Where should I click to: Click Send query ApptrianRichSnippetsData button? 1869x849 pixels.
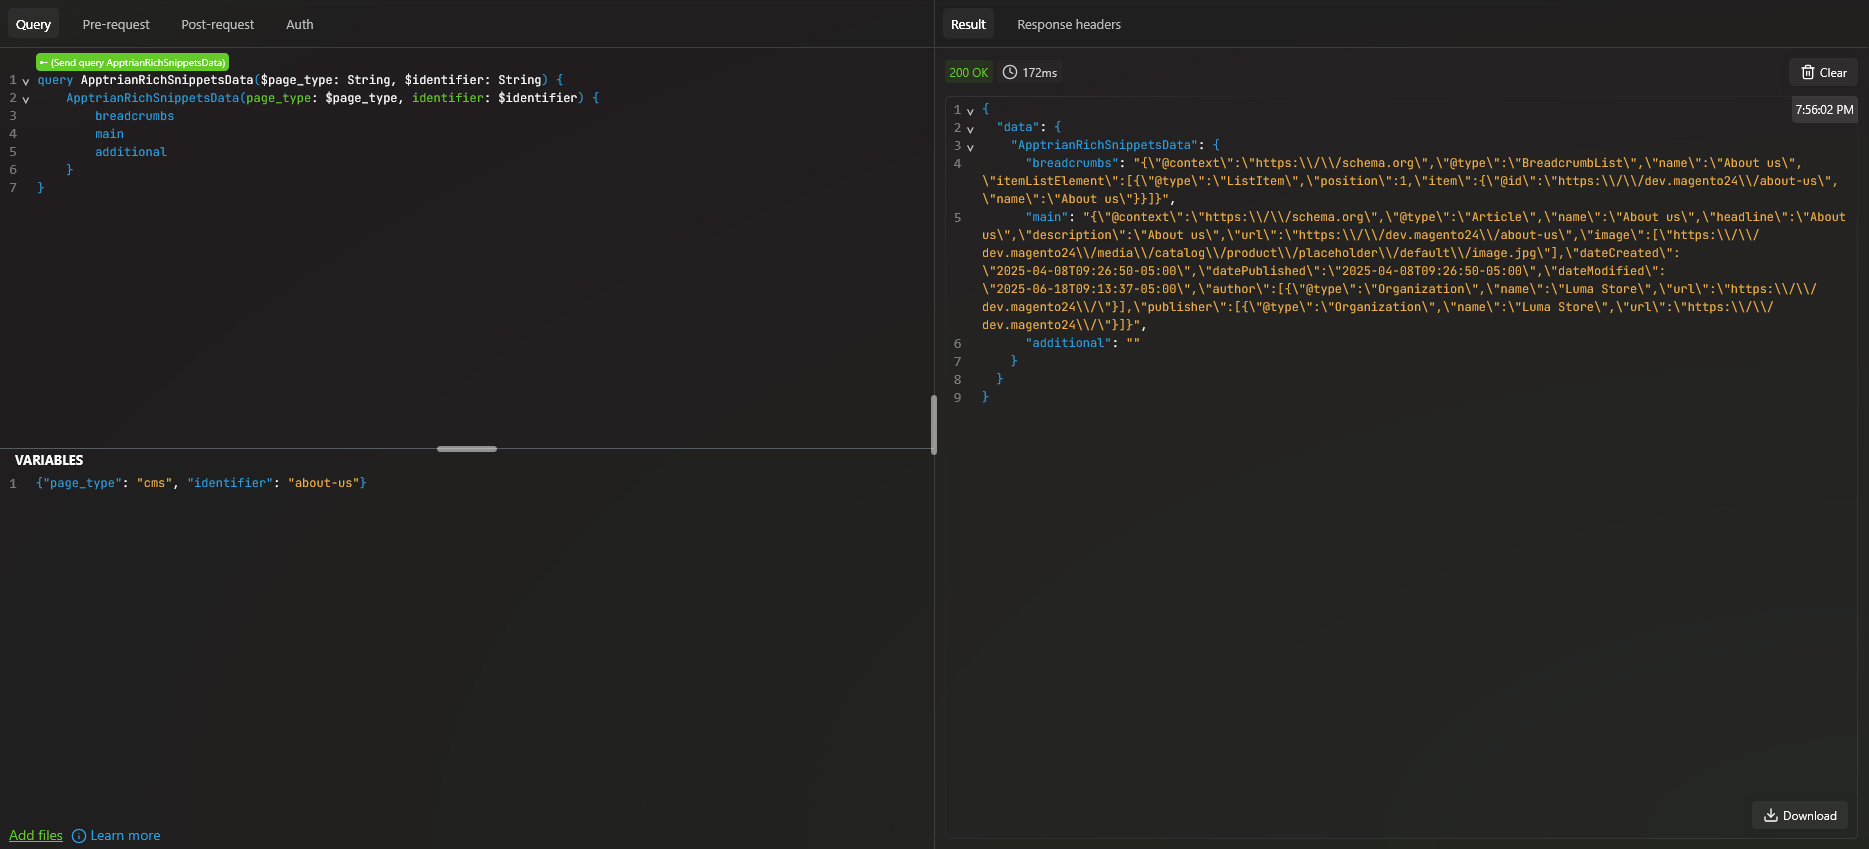coord(133,62)
